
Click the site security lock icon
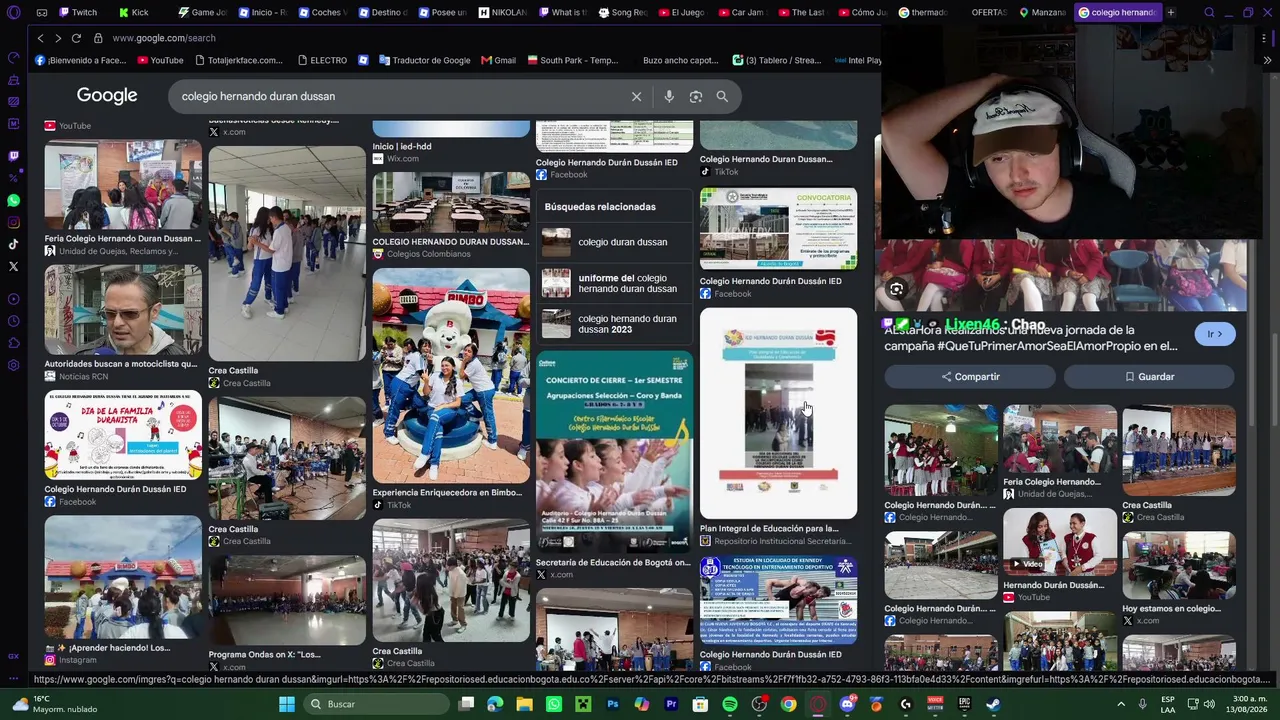click(x=98, y=38)
